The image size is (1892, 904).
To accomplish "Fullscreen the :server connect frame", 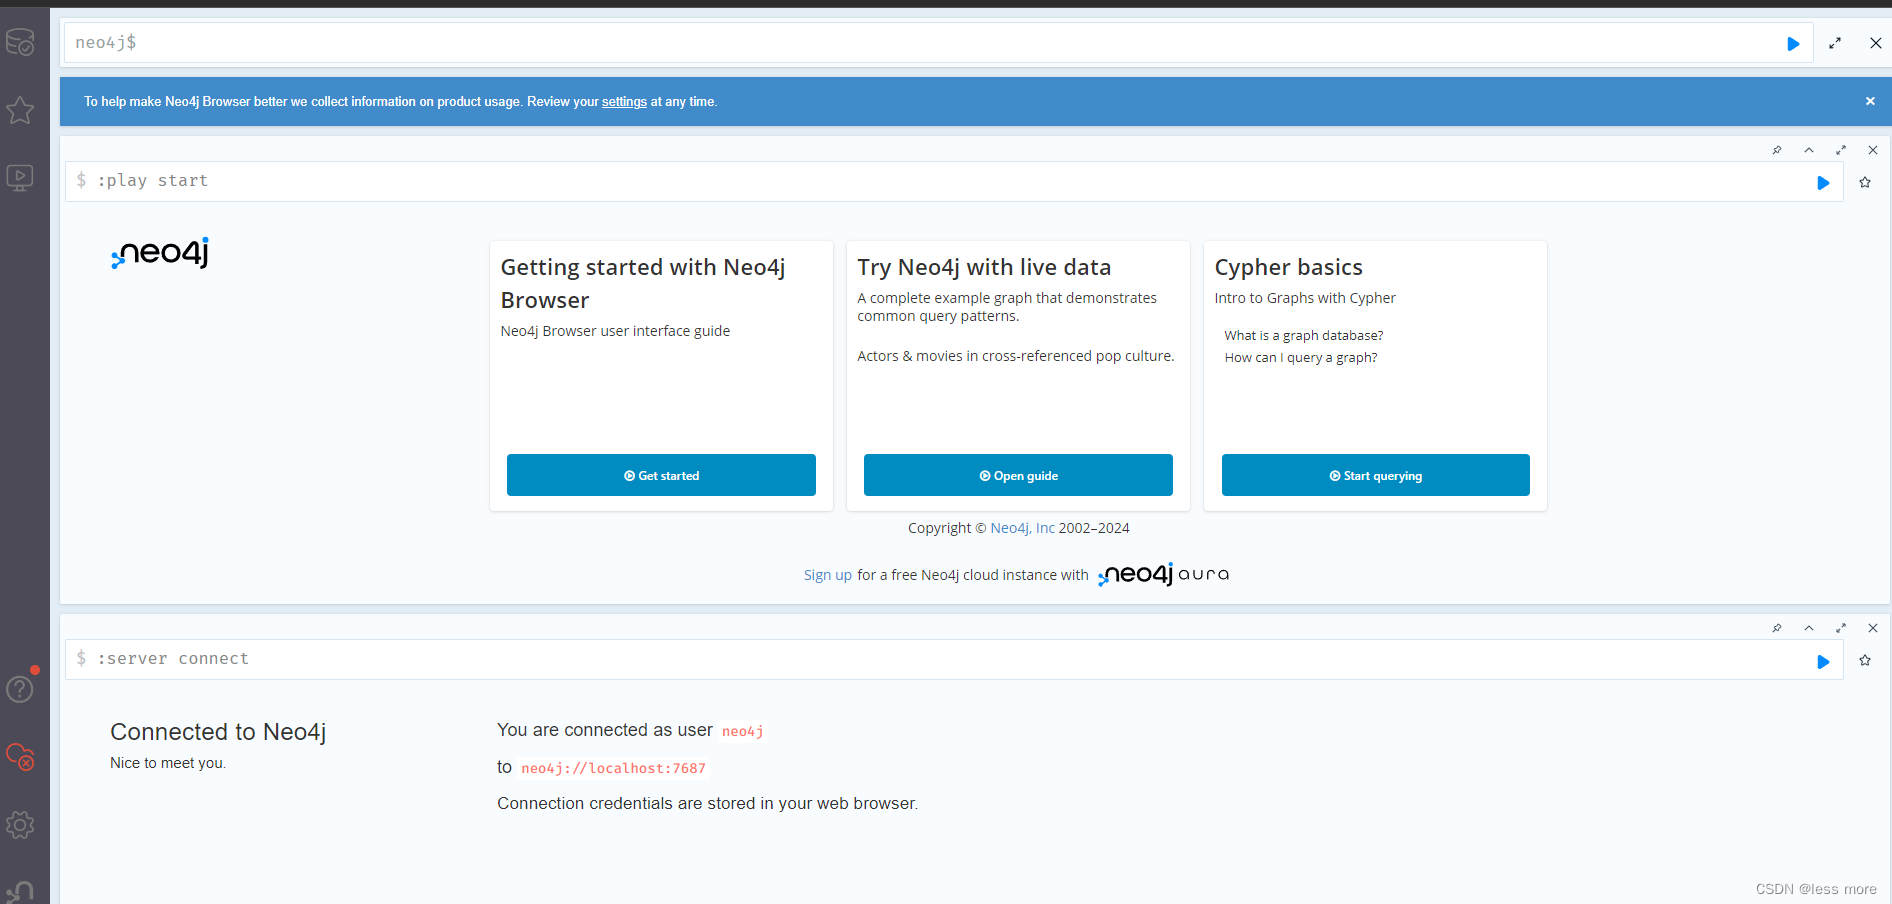I will coord(1841,628).
